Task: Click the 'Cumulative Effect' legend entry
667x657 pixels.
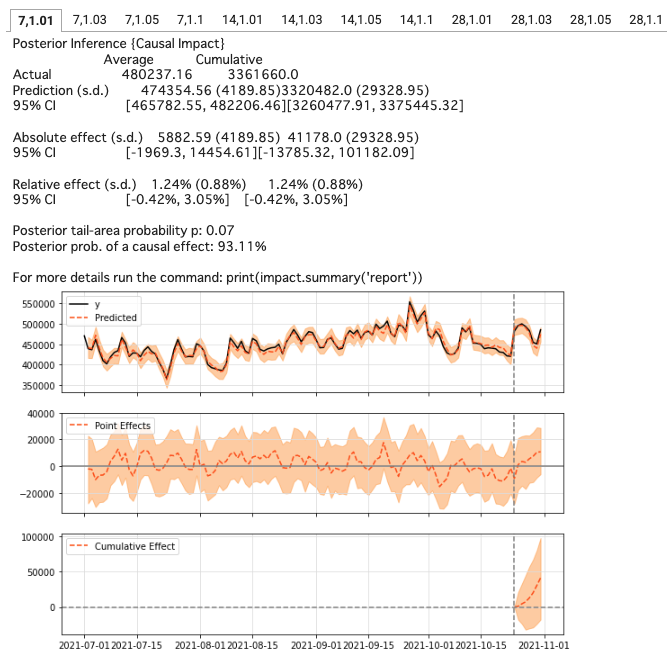Action: 122,546
